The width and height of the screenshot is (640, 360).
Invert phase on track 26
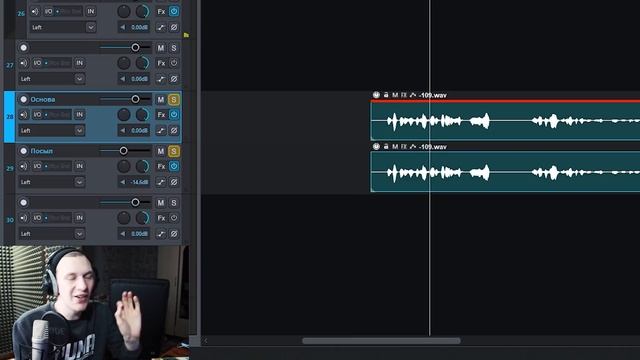[174, 27]
